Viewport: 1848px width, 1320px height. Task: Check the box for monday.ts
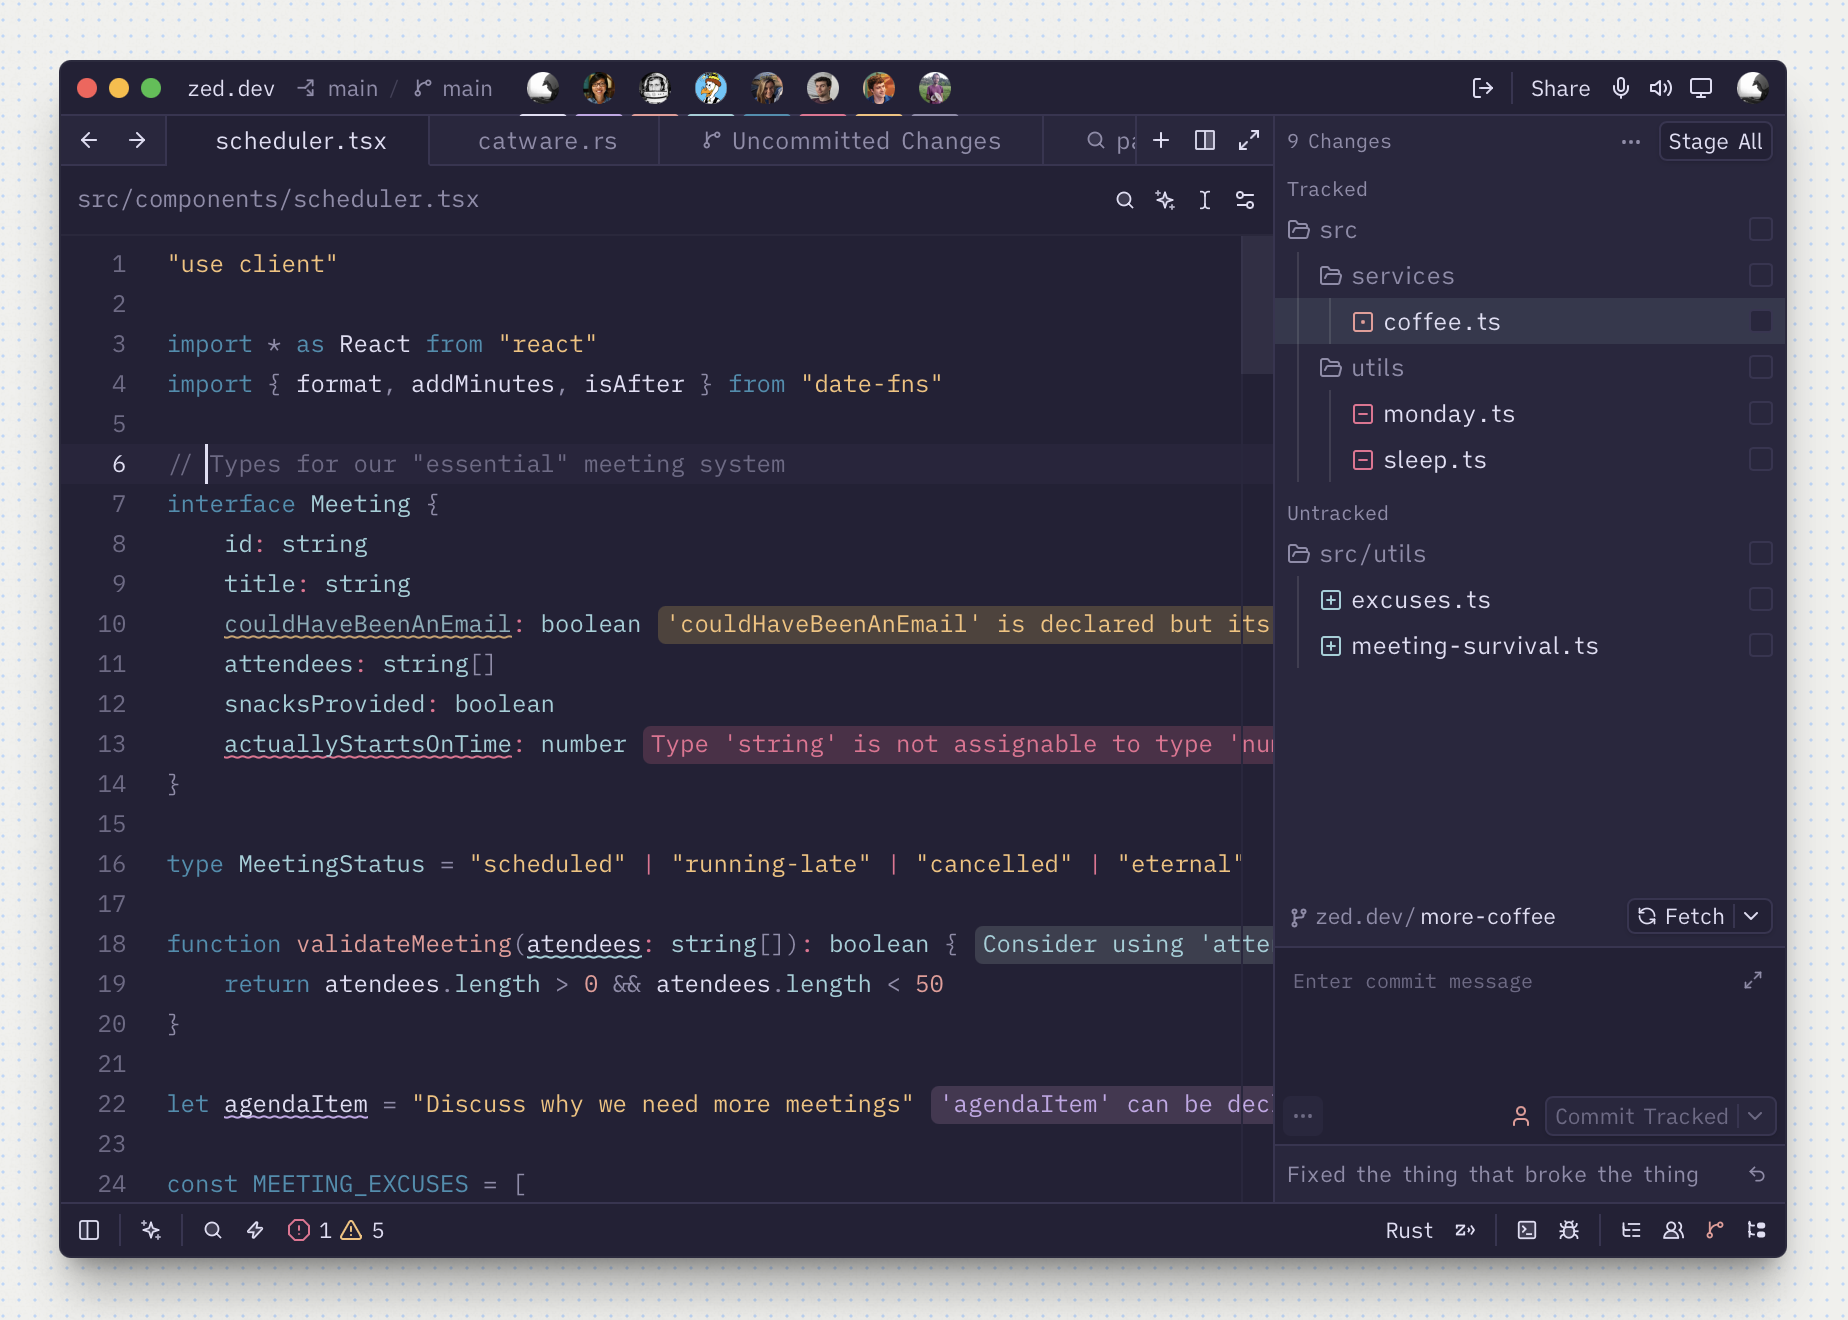coord(1761,413)
